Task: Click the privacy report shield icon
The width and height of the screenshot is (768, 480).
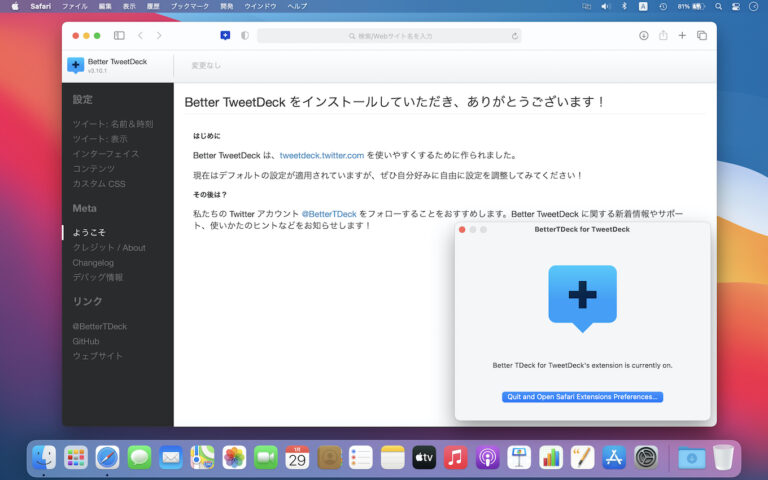Action: pos(245,35)
